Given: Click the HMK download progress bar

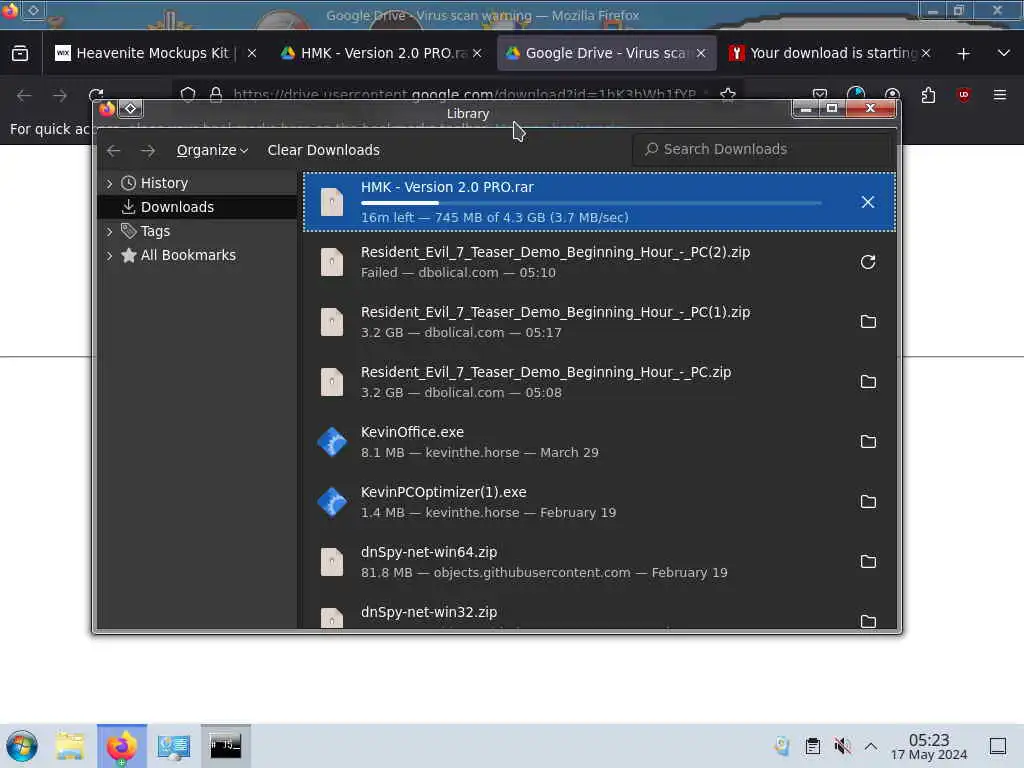Looking at the screenshot, I should 591,203.
